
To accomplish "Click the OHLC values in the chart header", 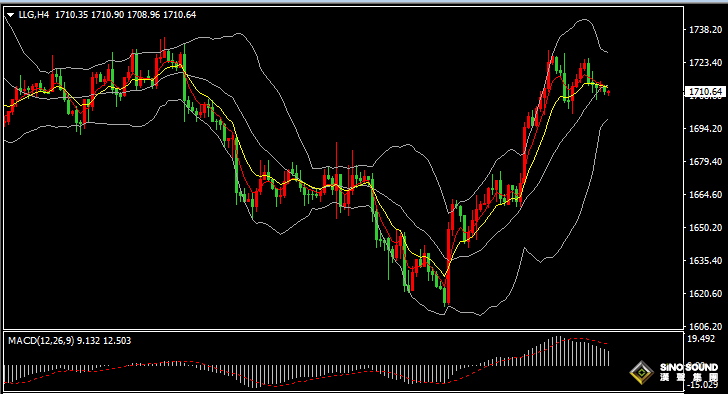I will click(125, 15).
